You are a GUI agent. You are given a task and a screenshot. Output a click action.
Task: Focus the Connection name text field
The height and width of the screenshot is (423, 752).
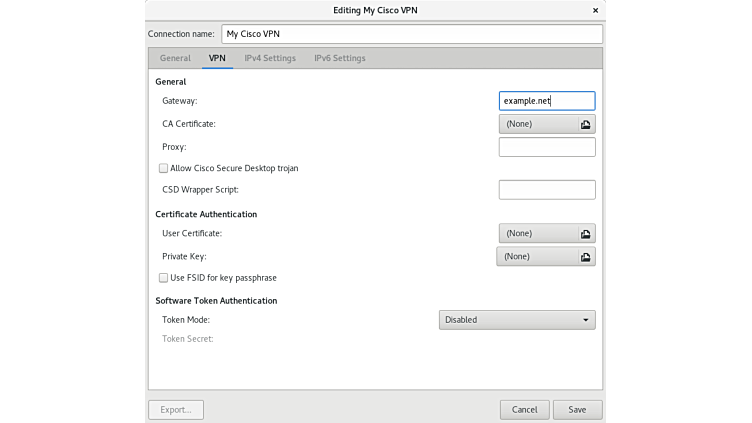[410, 34]
